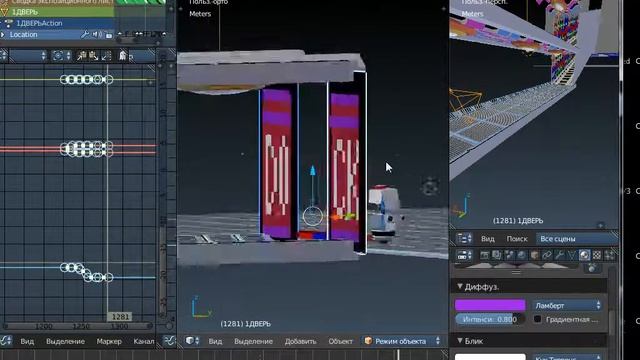The image size is (640, 360).
Task: Open the outliner Вид menu
Action: pyautogui.click(x=487, y=239)
